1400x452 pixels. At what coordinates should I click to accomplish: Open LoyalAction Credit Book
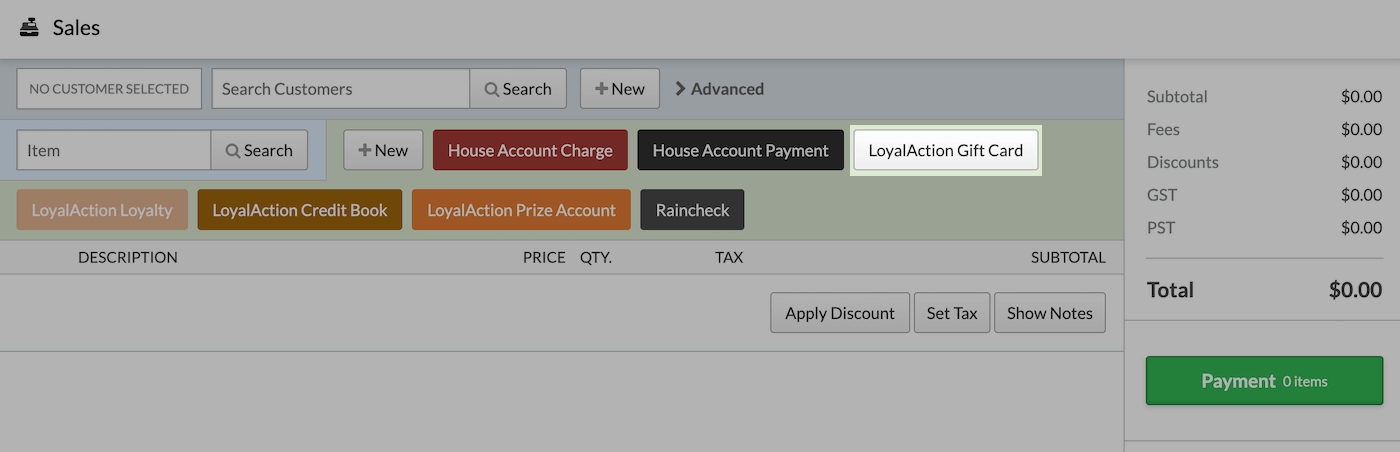pos(300,210)
